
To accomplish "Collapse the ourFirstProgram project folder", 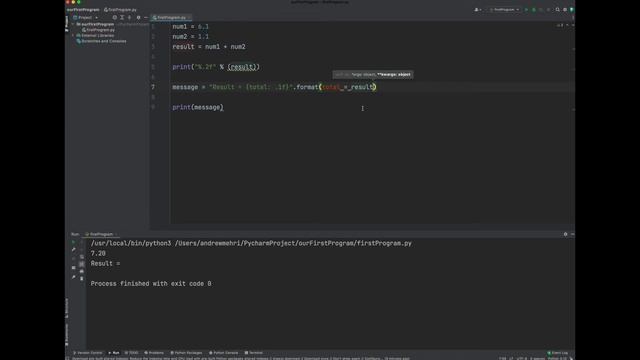I will (x=73, y=24).
